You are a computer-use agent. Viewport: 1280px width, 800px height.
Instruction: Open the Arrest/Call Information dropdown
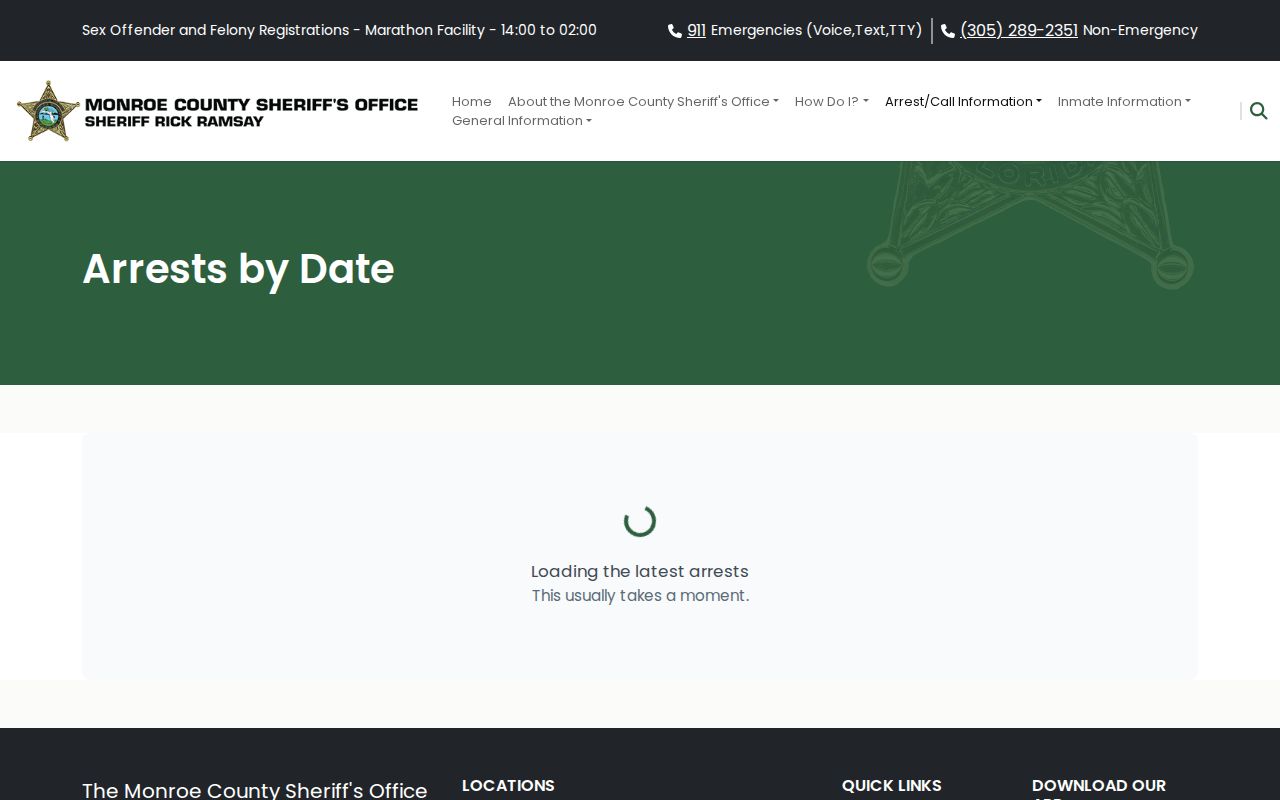click(x=963, y=101)
